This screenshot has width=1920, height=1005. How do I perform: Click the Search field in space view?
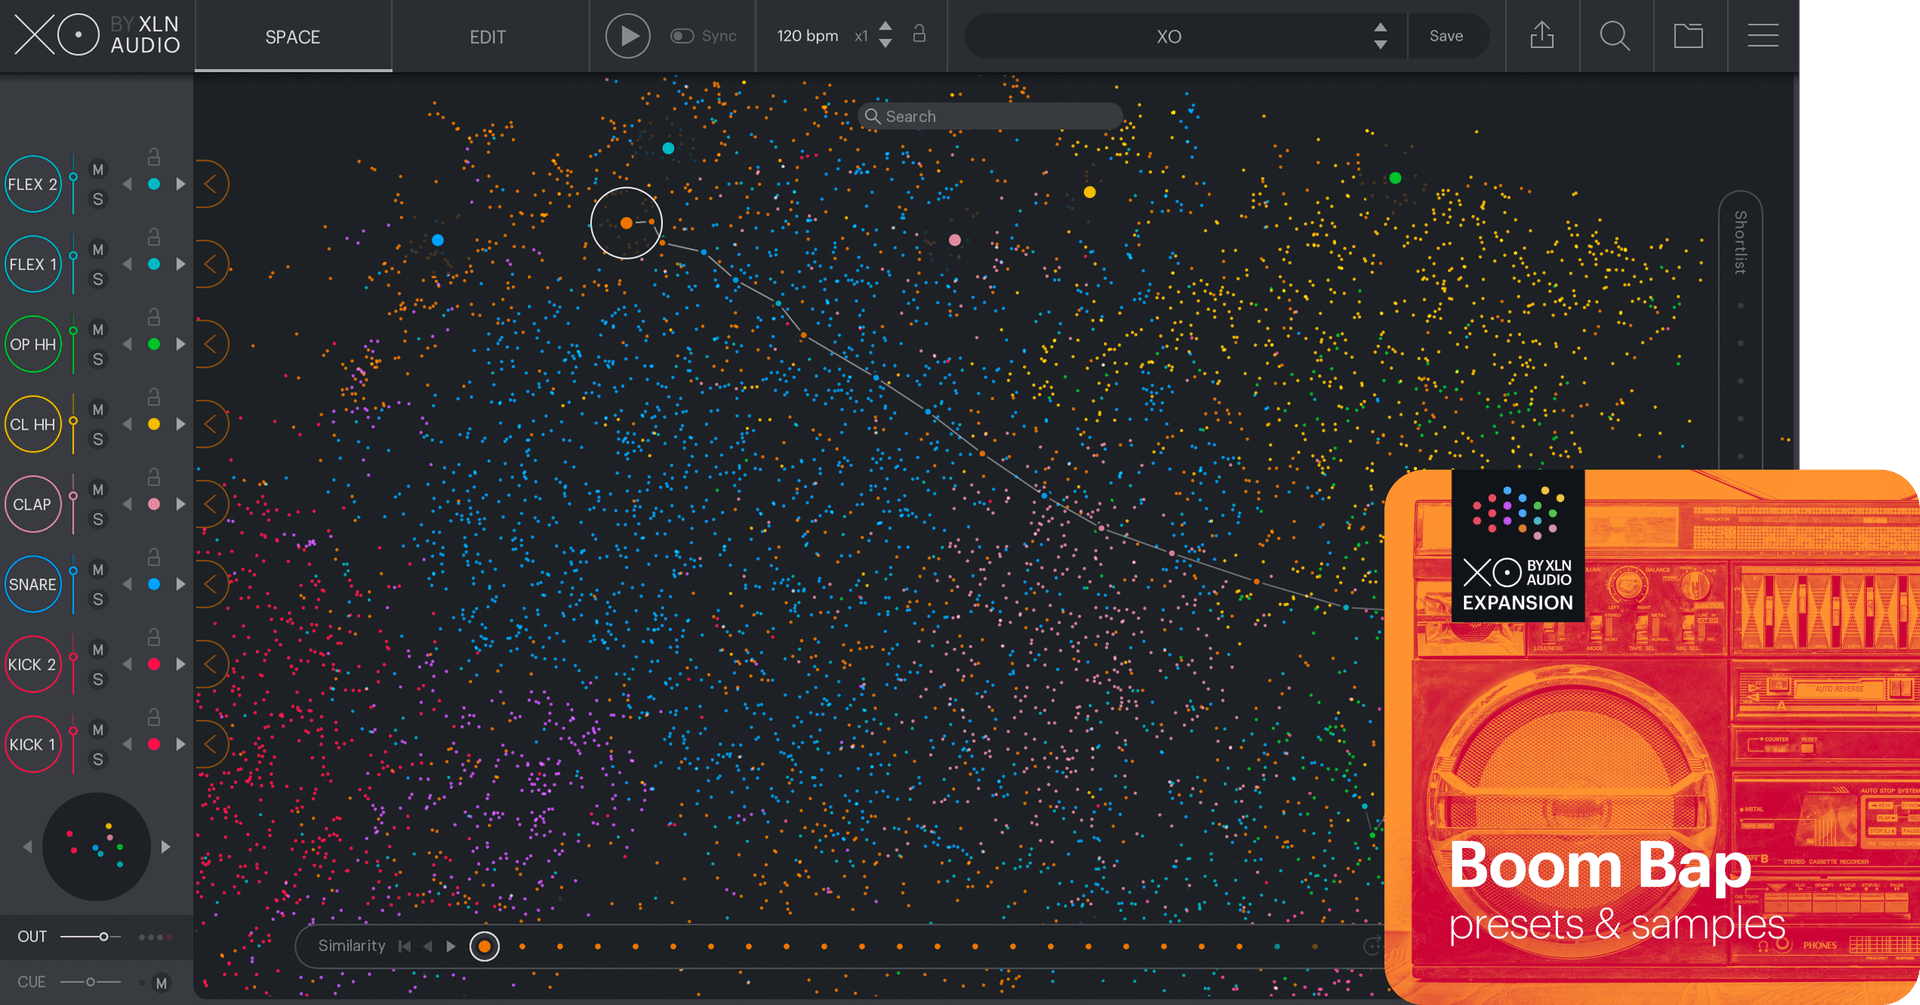[x=990, y=116]
